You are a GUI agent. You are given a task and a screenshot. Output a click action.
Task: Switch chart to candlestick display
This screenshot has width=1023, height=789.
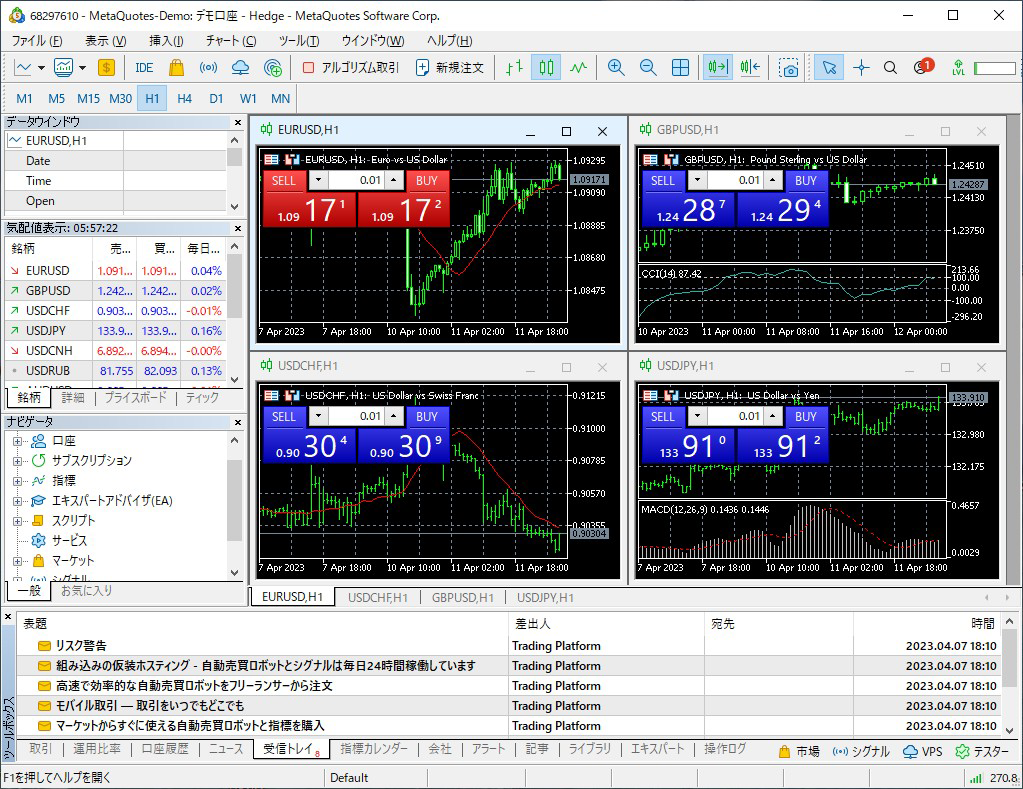pyautogui.click(x=546, y=68)
